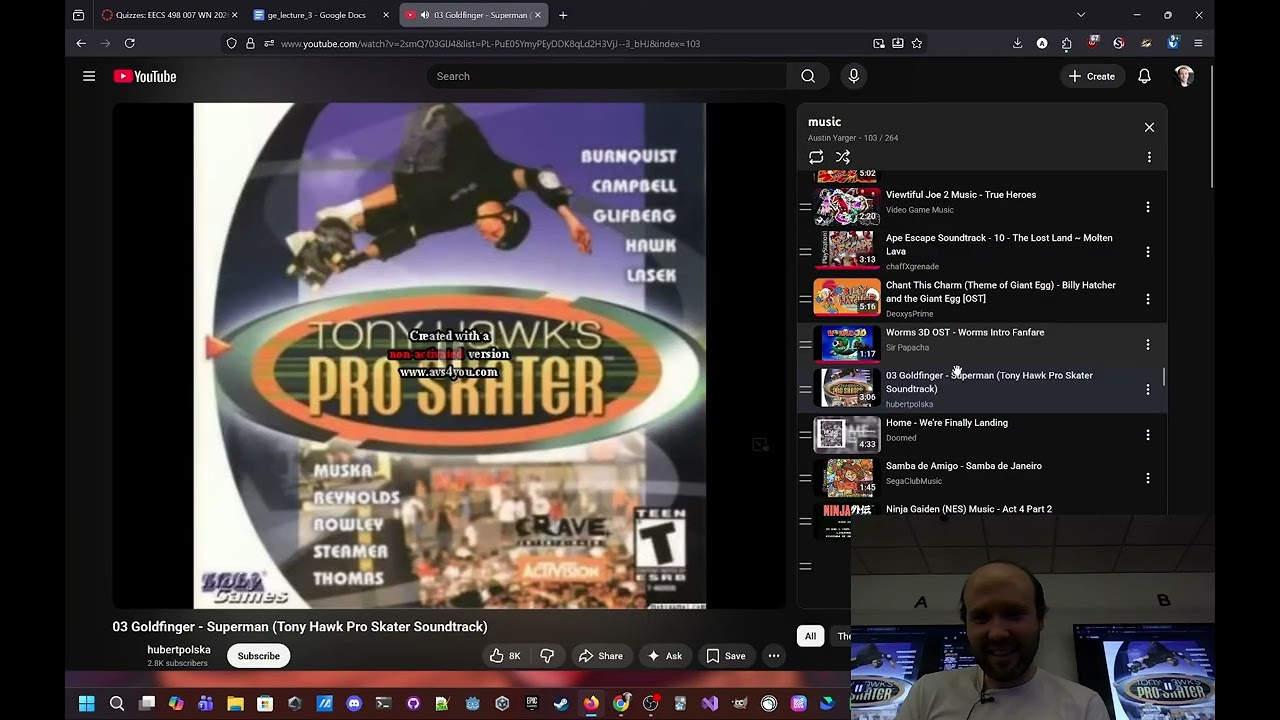The width and height of the screenshot is (1280, 720).
Task: Open more options for Ape Escape Soundtrack
Action: click(x=1148, y=252)
